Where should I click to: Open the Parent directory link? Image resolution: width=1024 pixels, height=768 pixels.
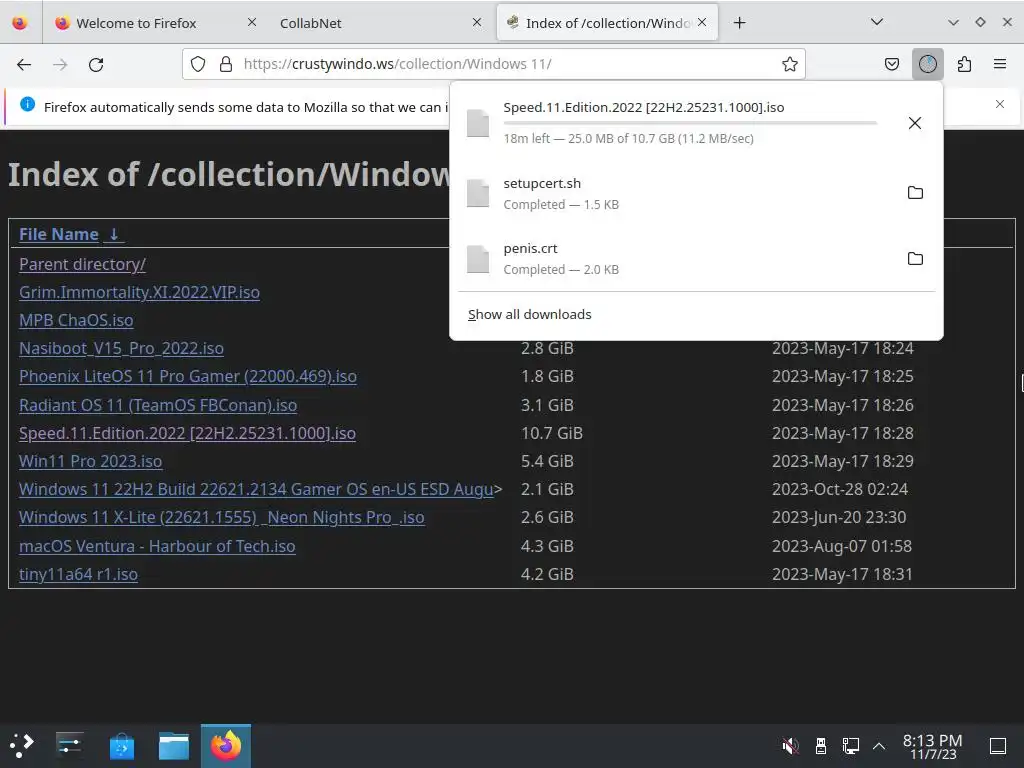coord(82,264)
